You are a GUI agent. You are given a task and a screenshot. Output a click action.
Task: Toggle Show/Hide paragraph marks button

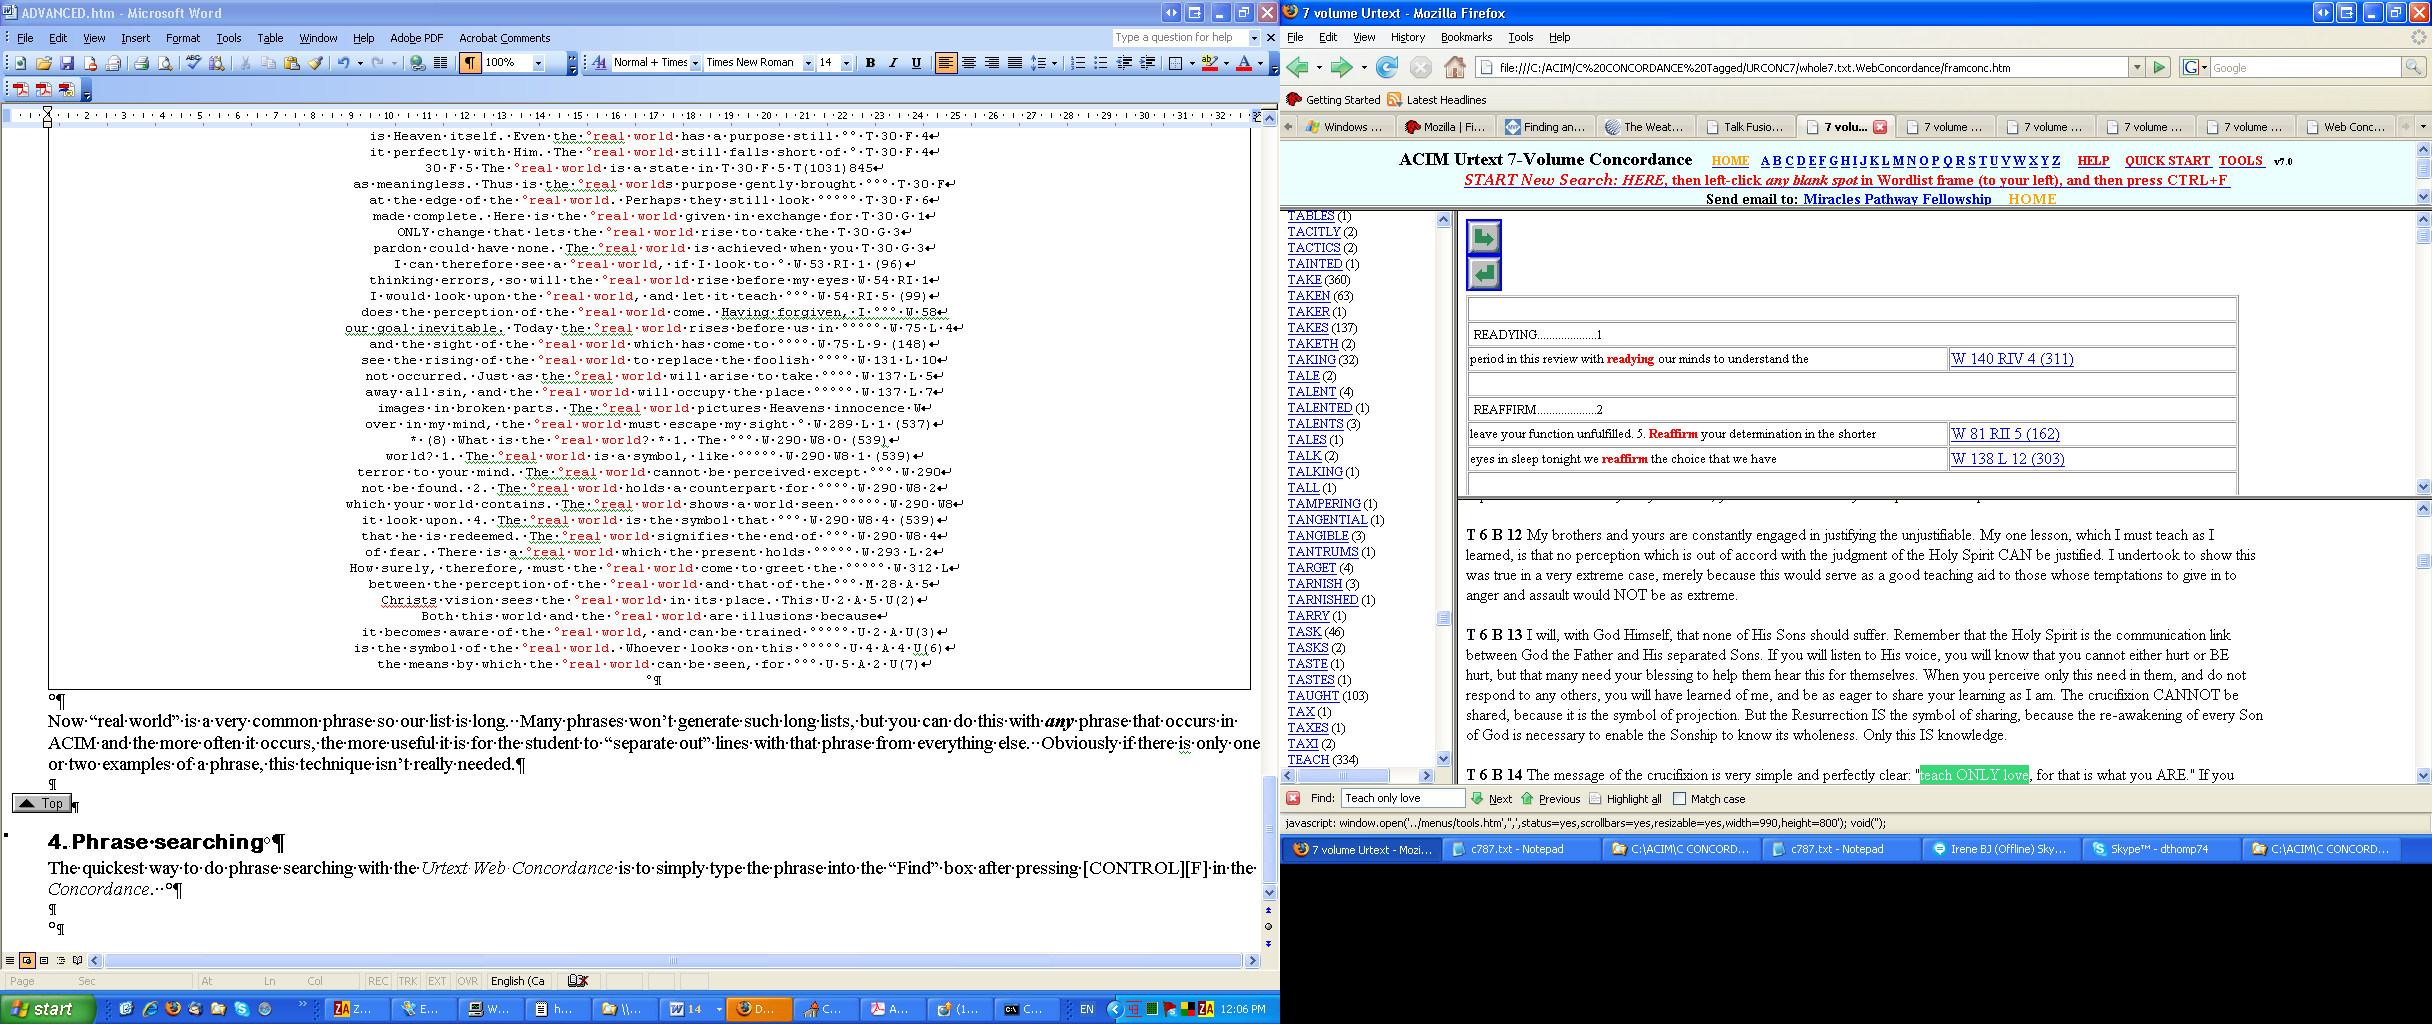[x=469, y=63]
